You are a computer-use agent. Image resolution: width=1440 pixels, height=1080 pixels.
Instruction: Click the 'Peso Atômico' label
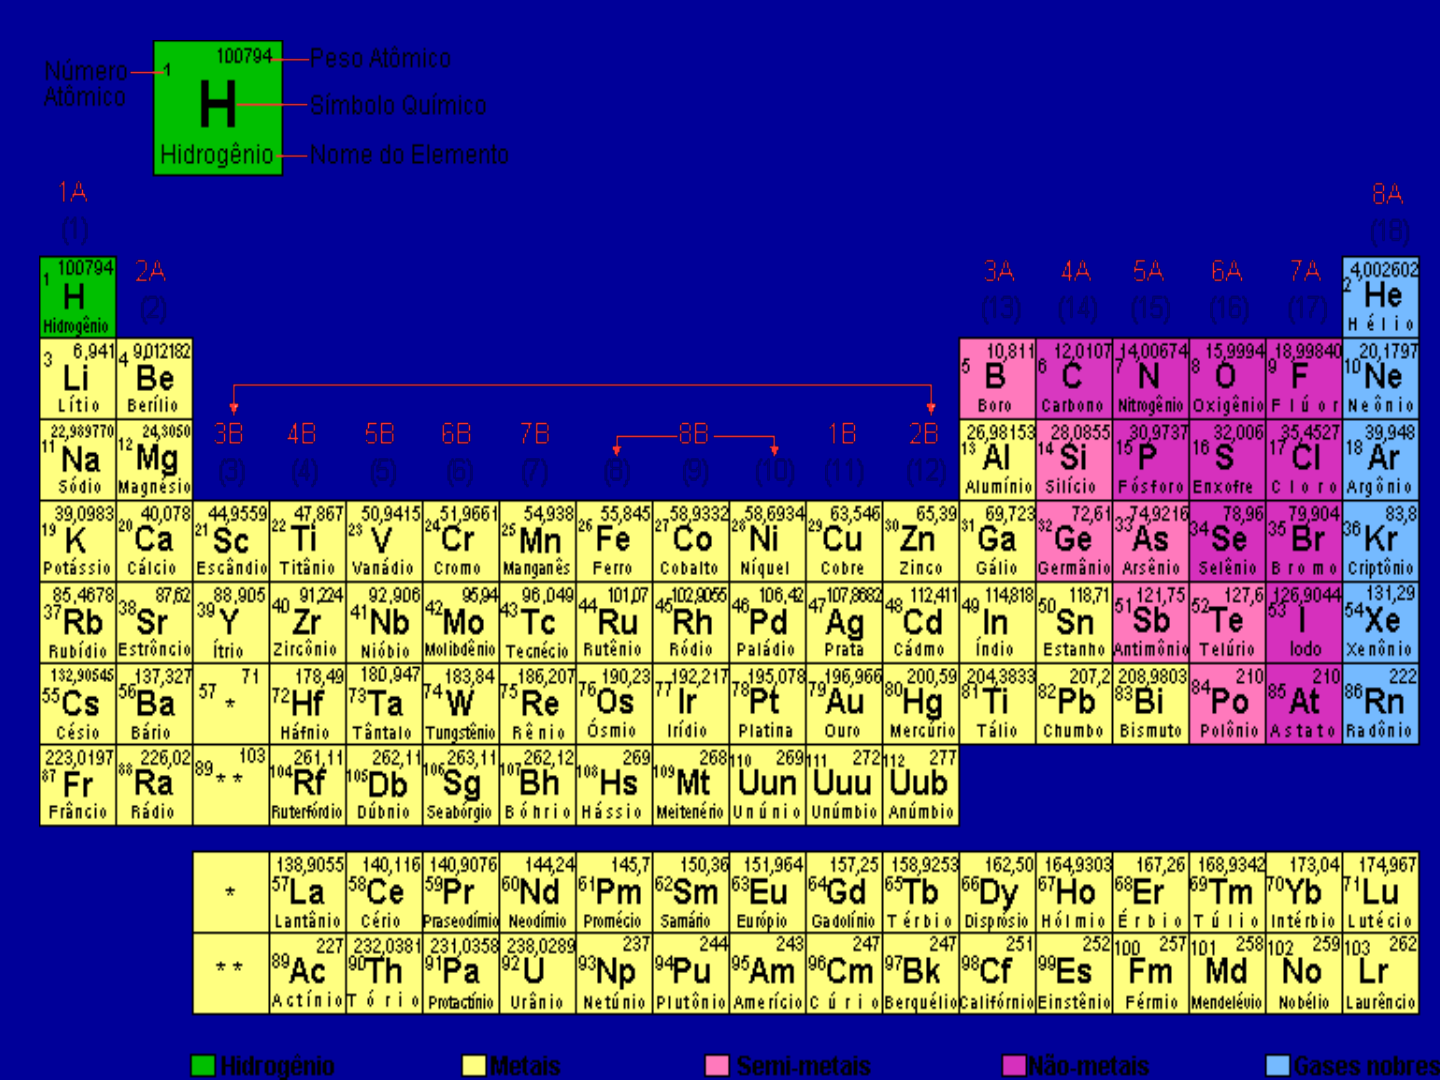coord(380,59)
